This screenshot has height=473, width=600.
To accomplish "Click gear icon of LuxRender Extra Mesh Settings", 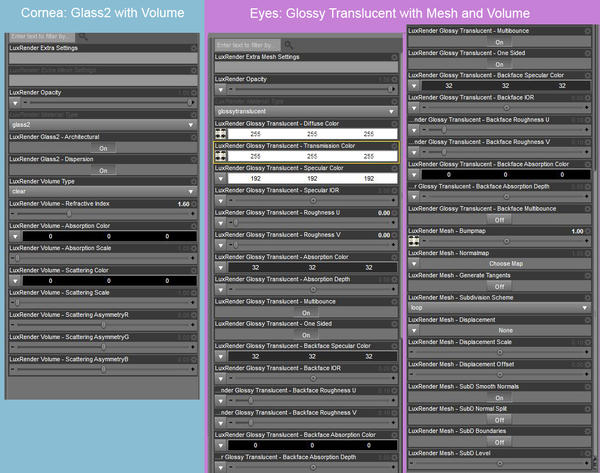I will click(394, 57).
